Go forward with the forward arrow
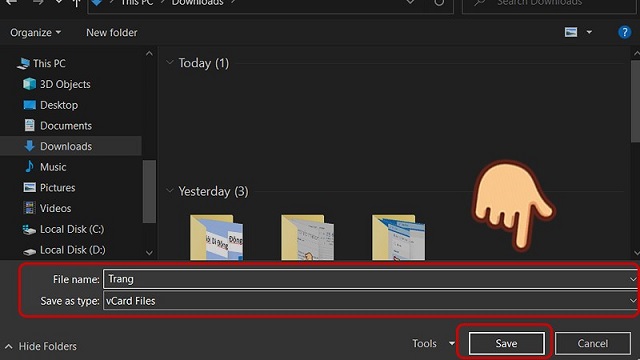This screenshot has height=360, width=640. pos(38,2)
